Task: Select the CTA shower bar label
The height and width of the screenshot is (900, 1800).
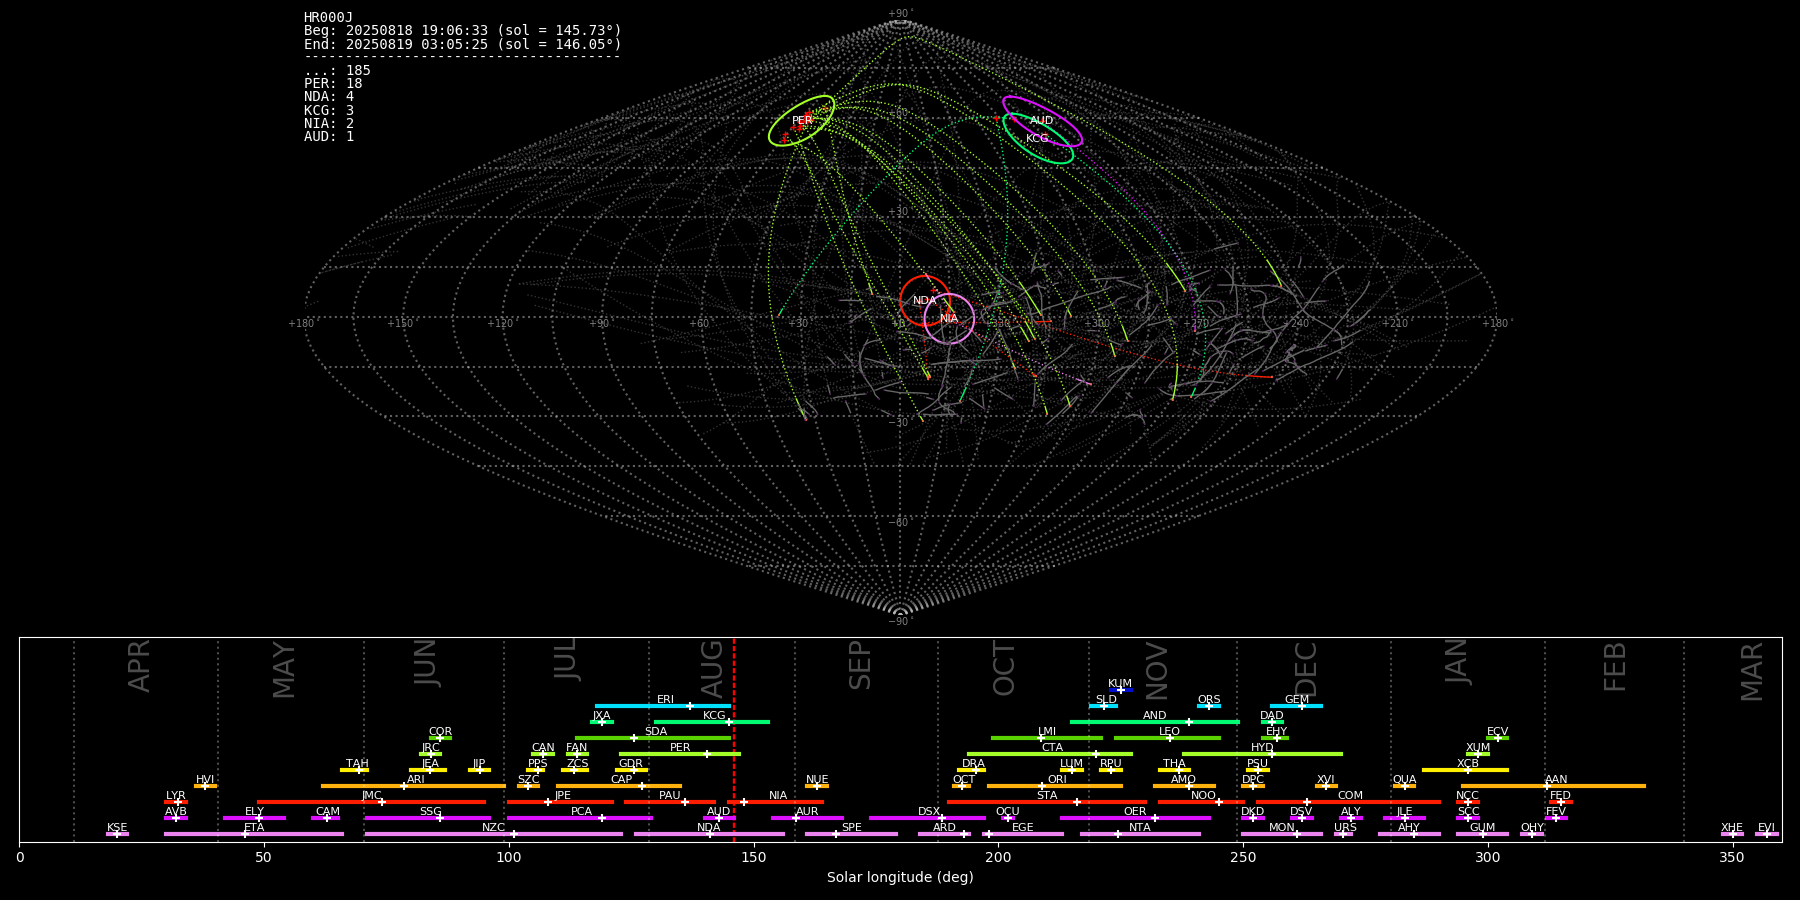Action: 1052,748
